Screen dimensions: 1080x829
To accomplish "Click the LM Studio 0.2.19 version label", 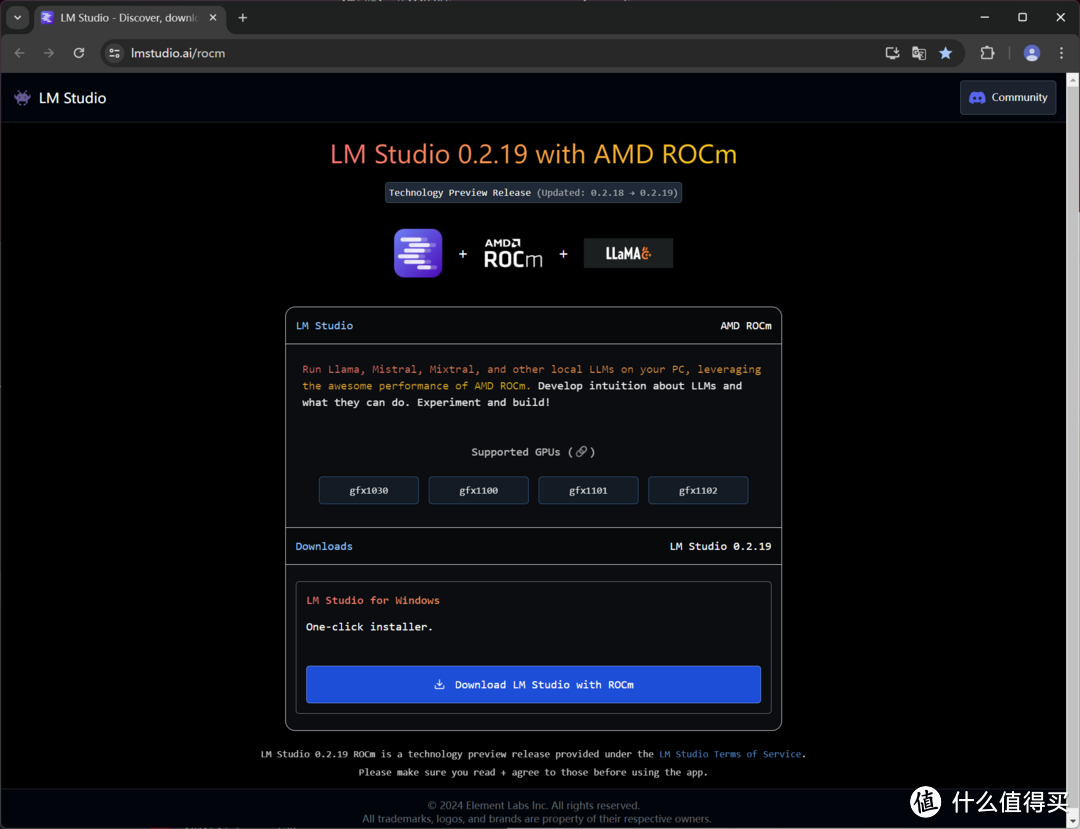I will [720, 546].
